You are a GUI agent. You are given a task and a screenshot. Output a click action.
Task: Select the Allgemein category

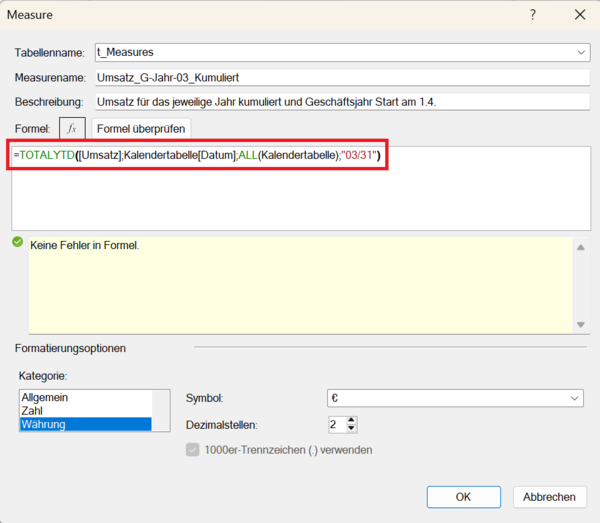[46, 397]
